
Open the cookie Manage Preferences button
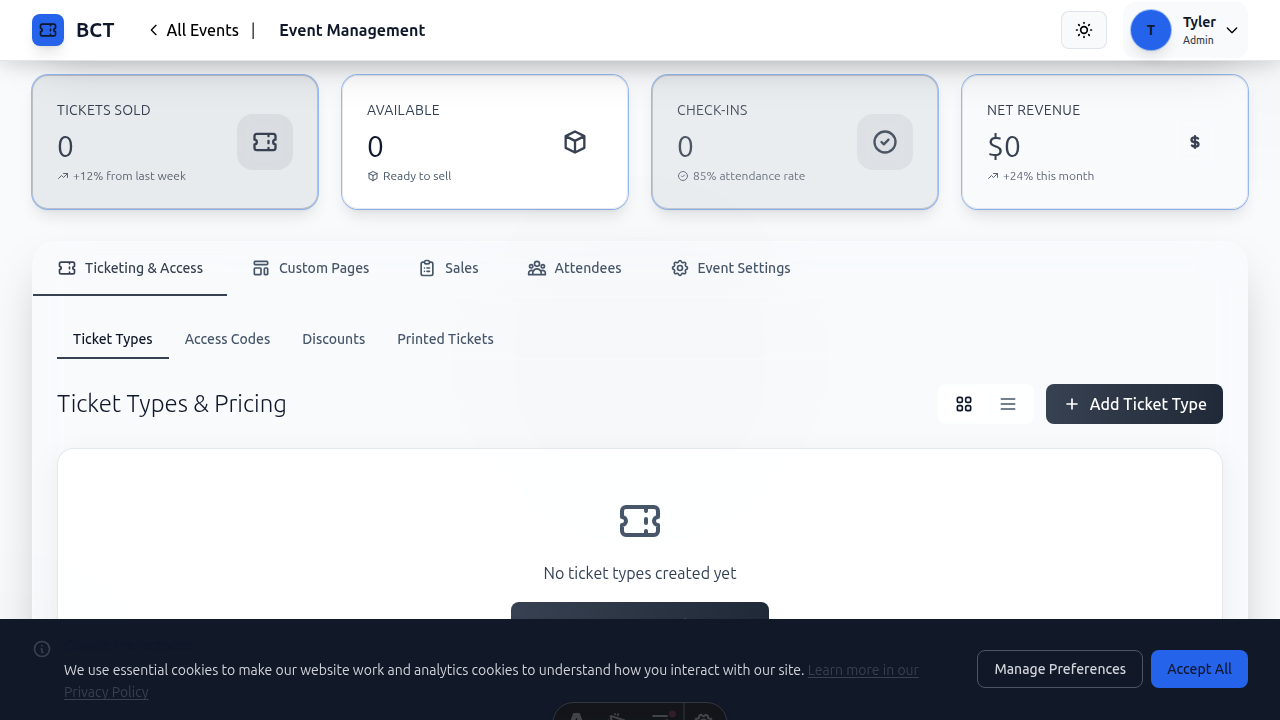tap(1059, 669)
